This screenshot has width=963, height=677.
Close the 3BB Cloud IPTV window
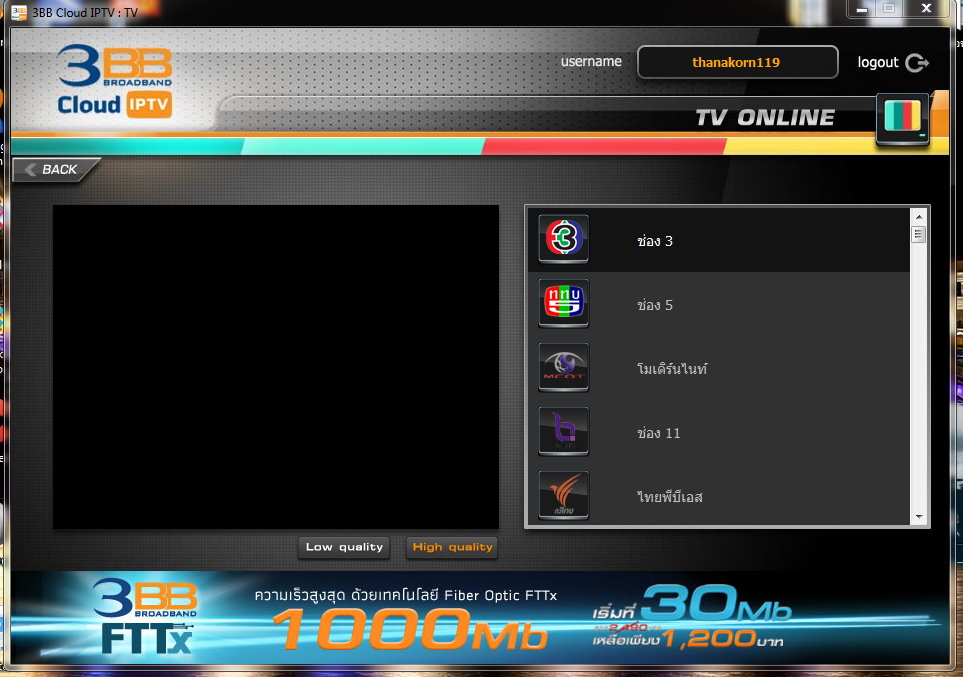[926, 9]
